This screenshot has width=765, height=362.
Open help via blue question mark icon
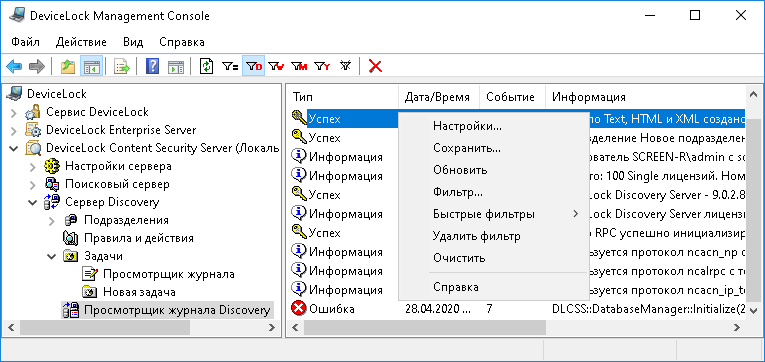[152, 66]
